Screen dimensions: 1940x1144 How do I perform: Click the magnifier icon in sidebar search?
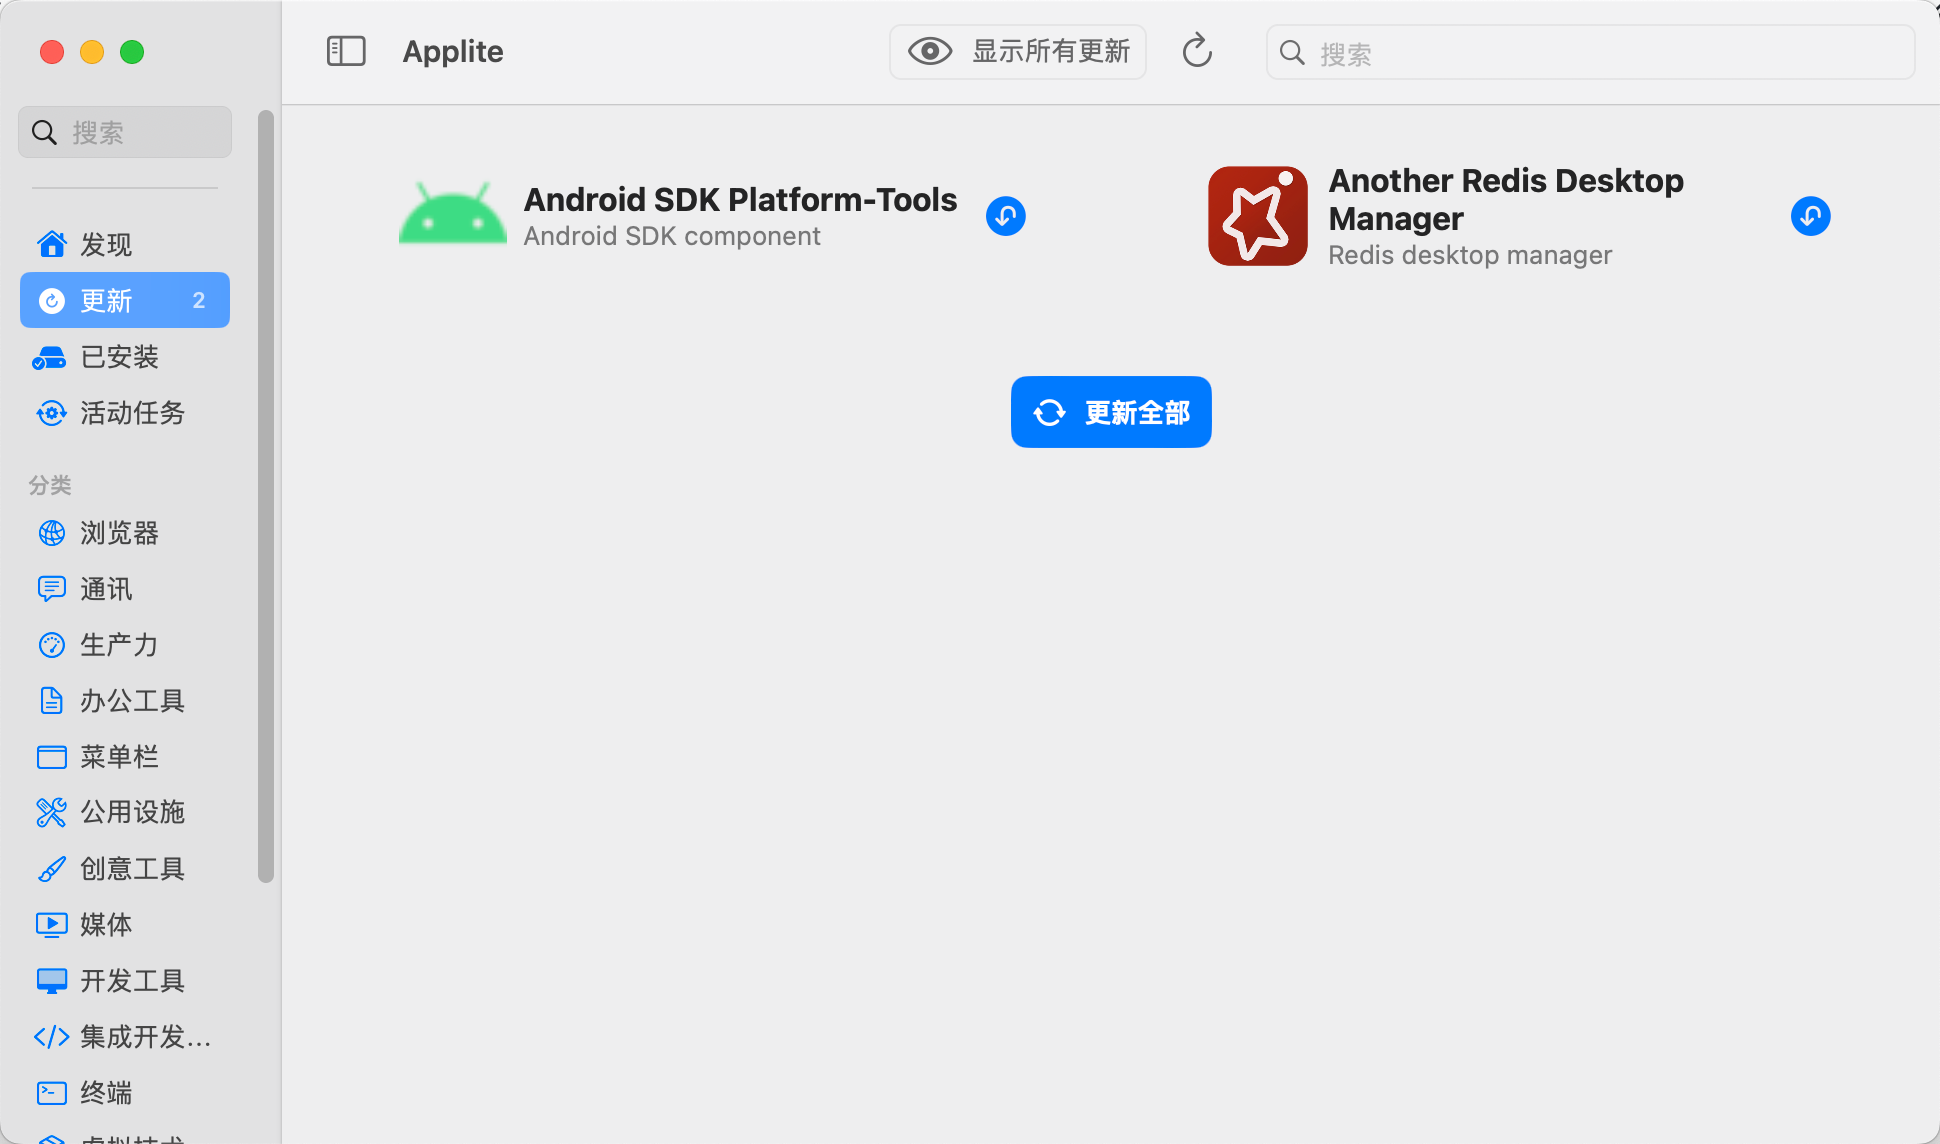pos(44,132)
